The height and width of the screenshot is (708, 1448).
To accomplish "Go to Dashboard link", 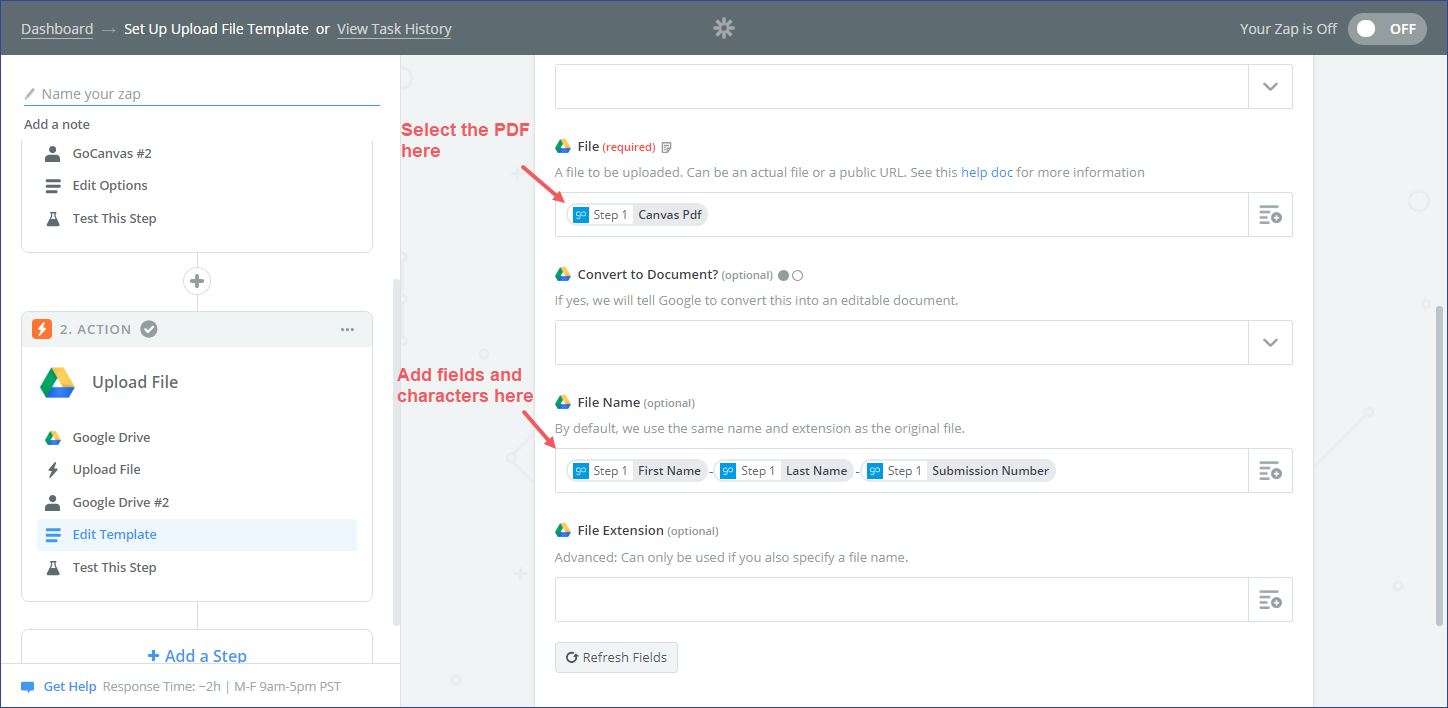I will 57,29.
